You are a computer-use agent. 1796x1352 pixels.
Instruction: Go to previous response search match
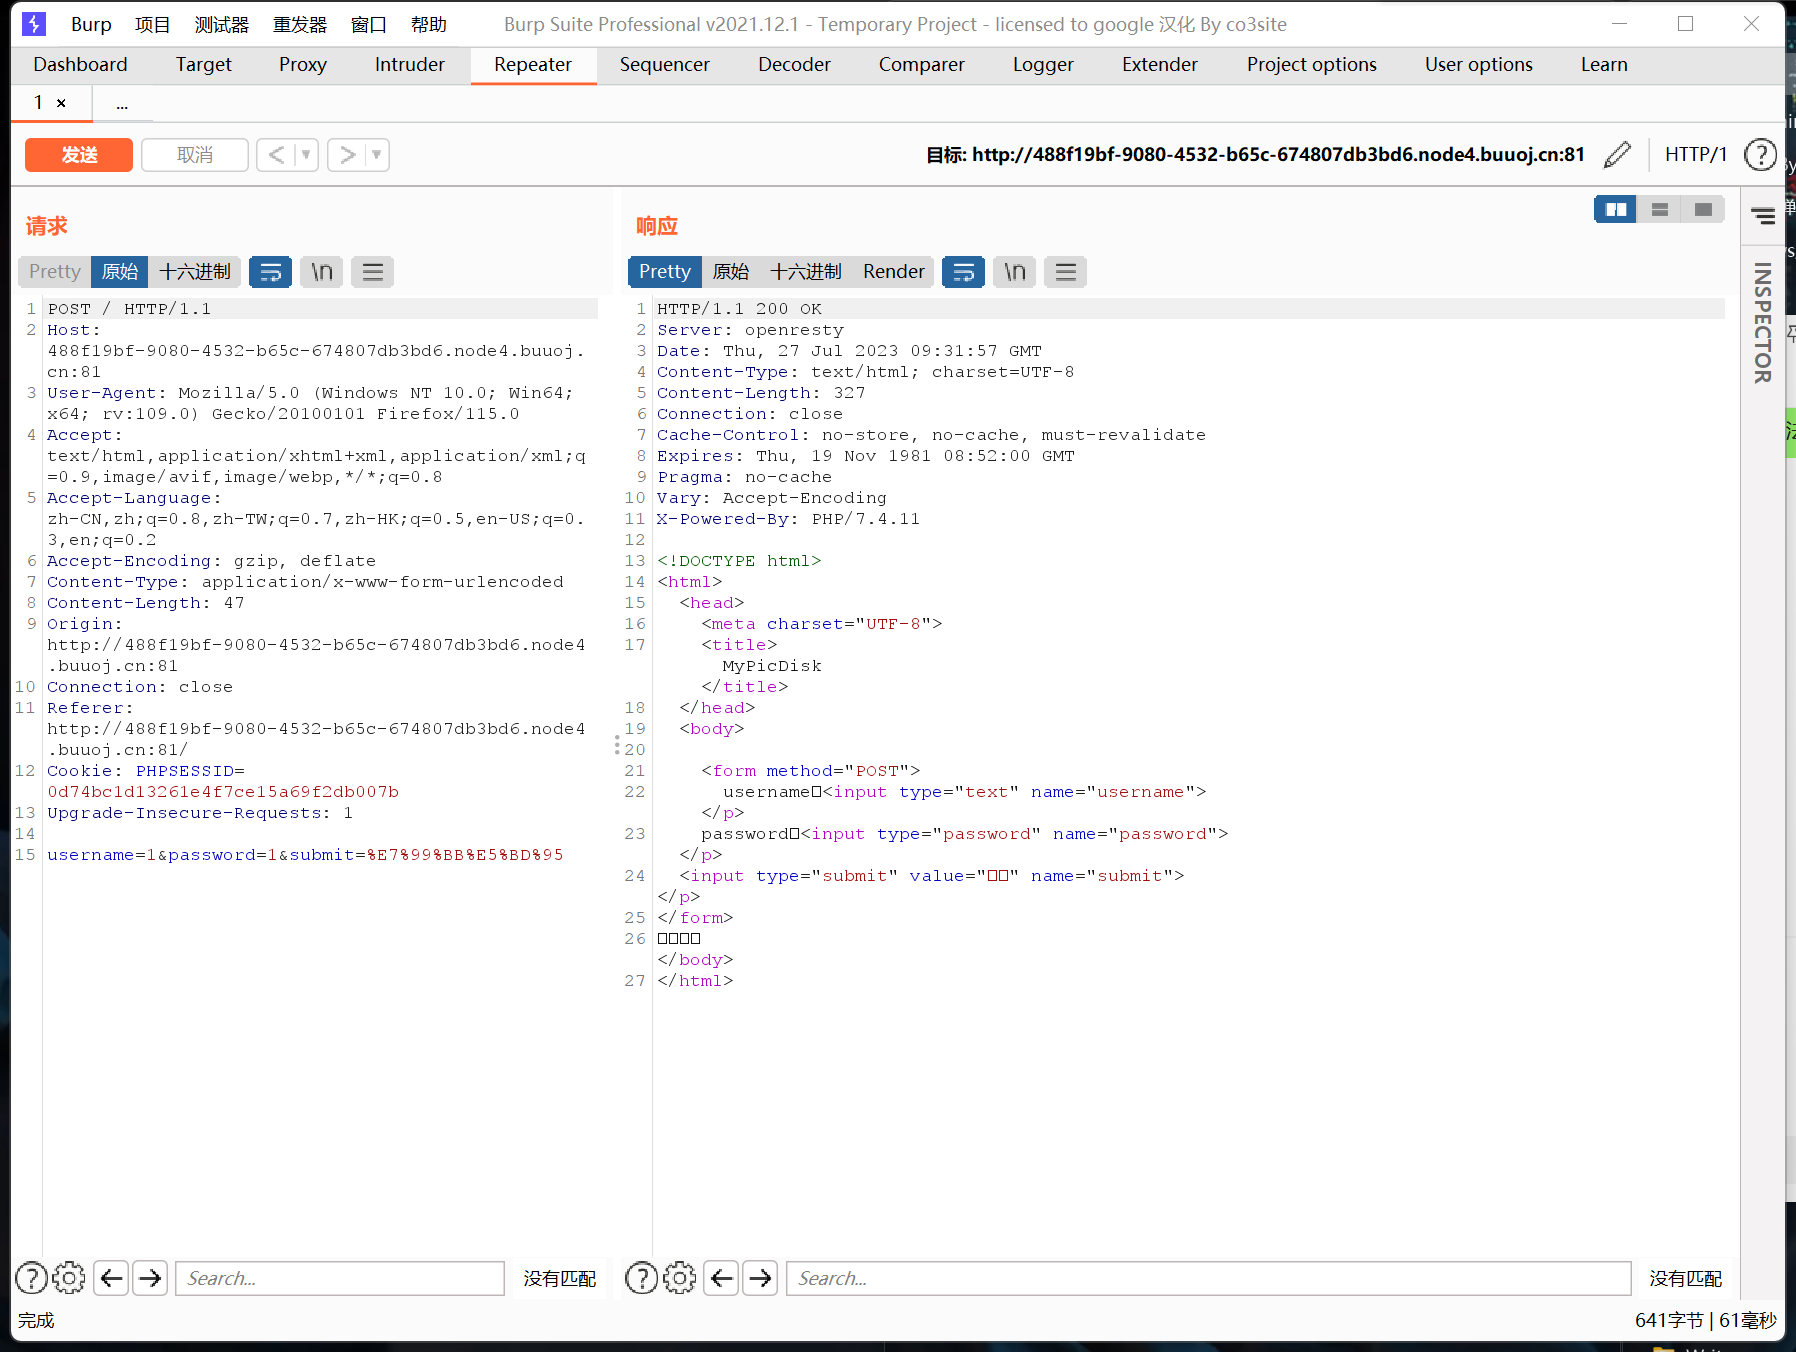722,1278
